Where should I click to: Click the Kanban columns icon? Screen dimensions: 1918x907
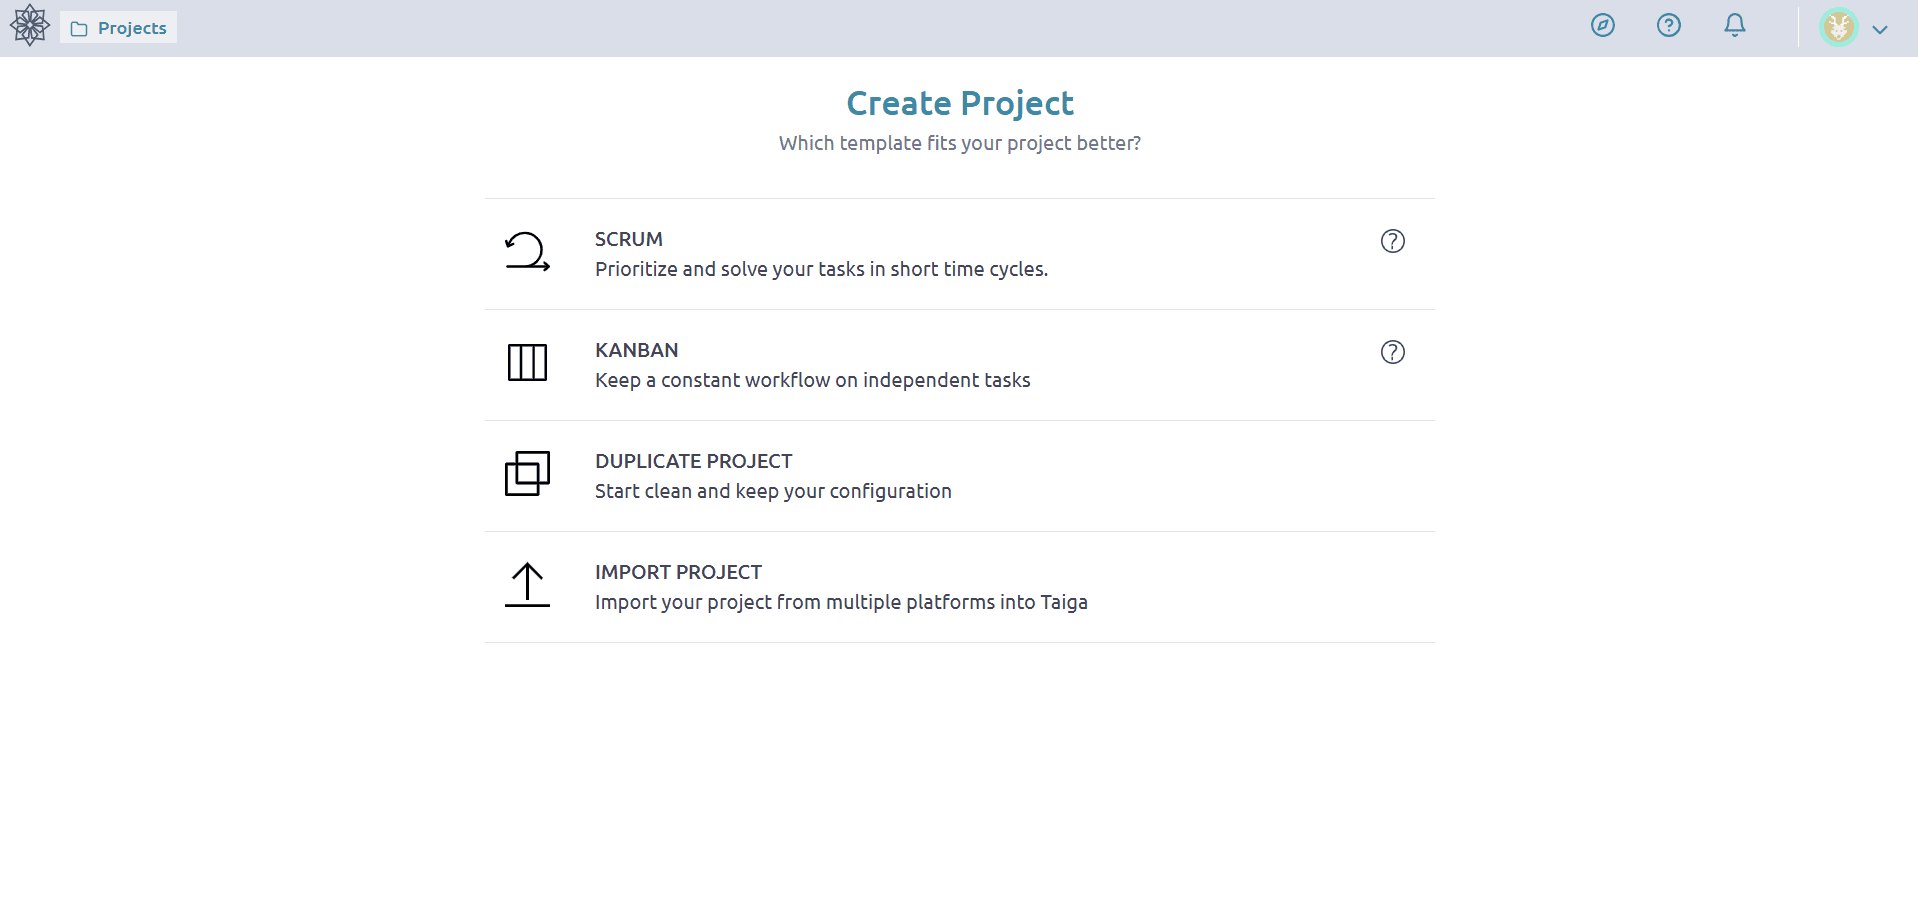pyautogui.click(x=527, y=362)
